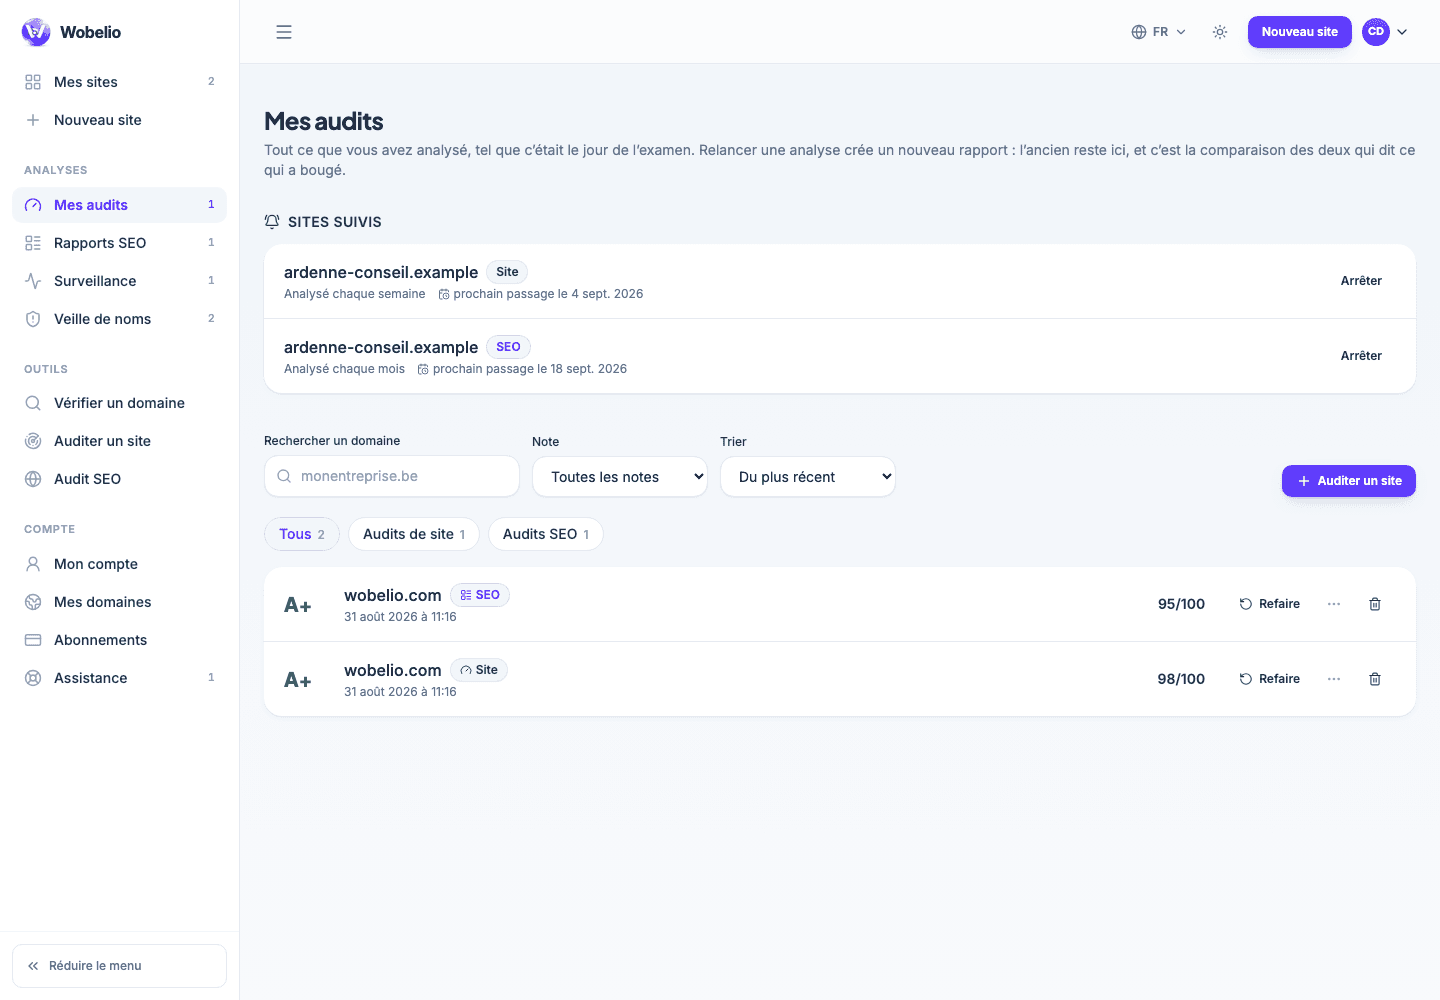Click the Auditer un site sidebar icon
Viewport: 1440px width, 1000px height.
click(33, 441)
